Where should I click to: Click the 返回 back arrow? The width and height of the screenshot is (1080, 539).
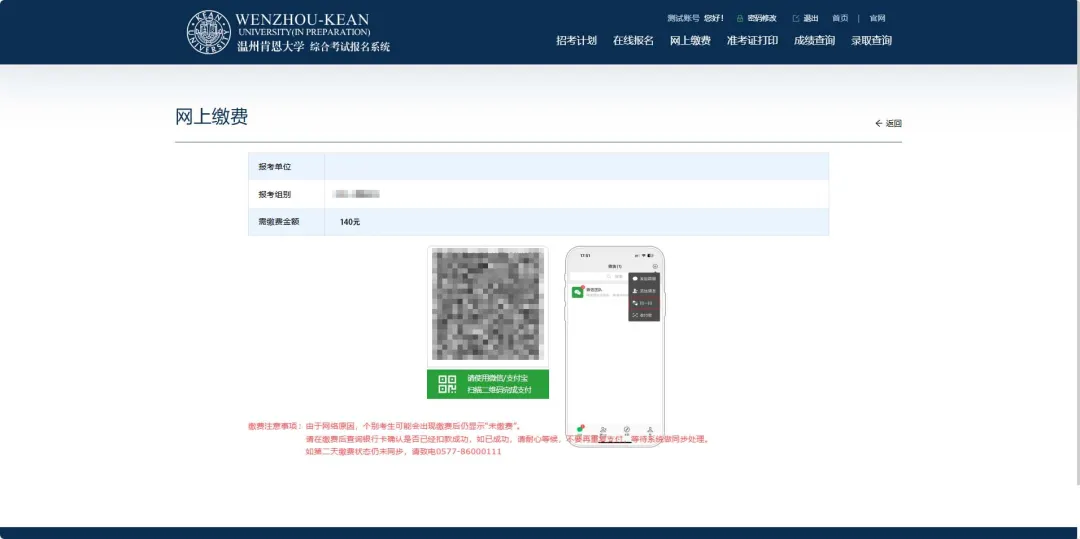879,124
